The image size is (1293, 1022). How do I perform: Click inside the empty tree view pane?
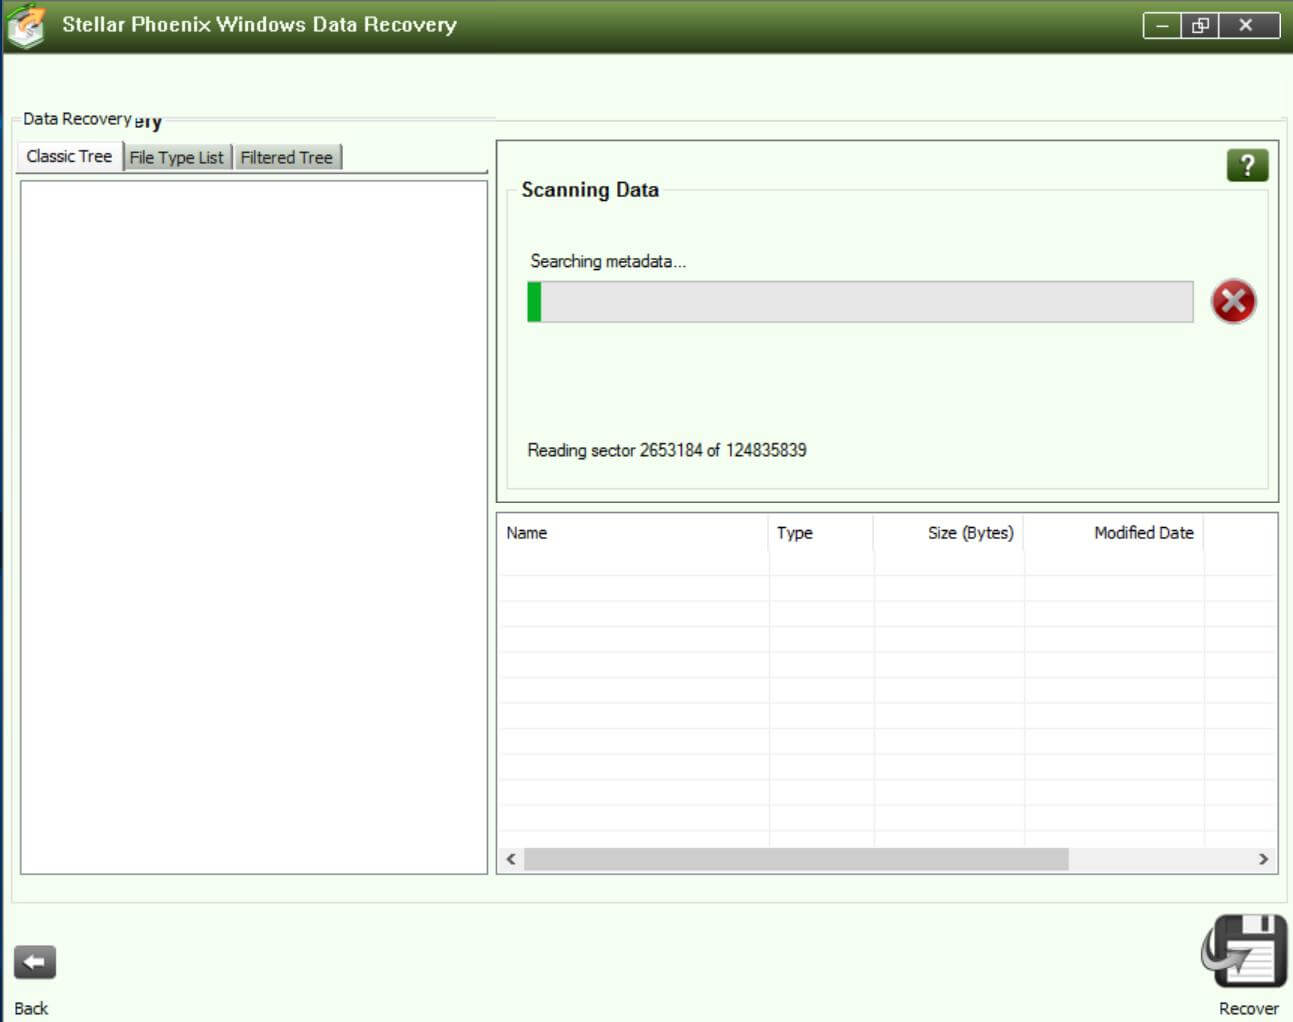[253, 527]
